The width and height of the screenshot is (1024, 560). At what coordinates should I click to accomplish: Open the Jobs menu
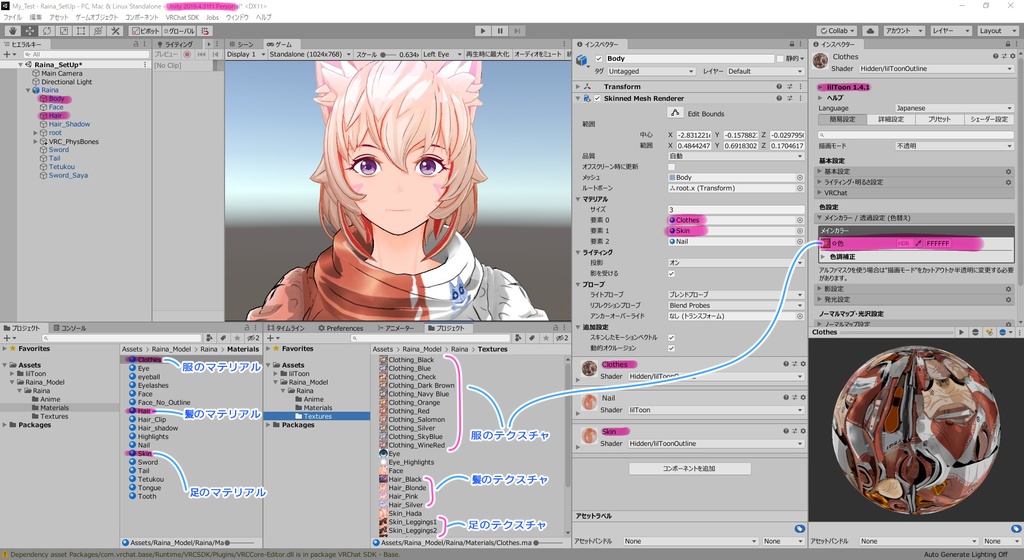pyautogui.click(x=212, y=18)
